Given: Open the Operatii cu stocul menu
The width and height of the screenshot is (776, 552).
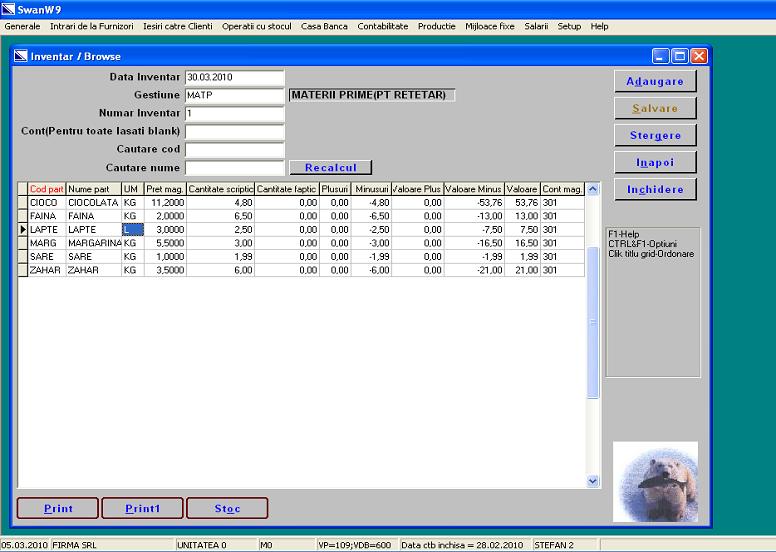Looking at the screenshot, I should pyautogui.click(x=258, y=26).
